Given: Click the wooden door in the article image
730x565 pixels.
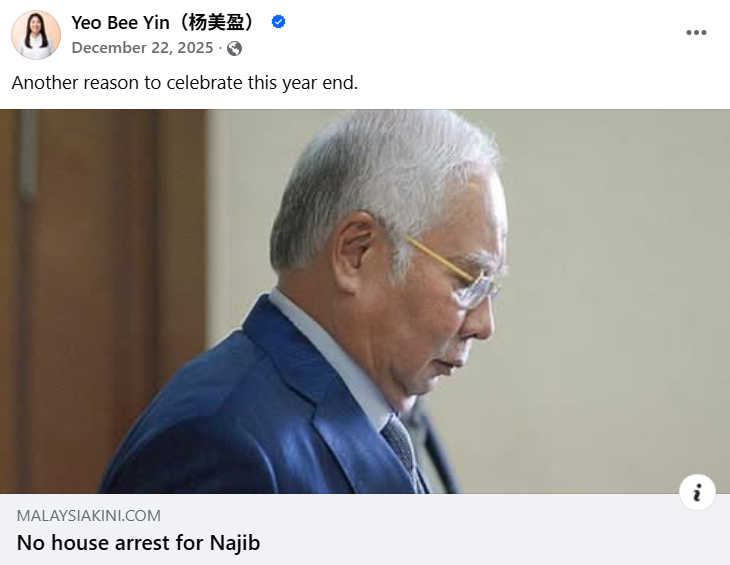Looking at the screenshot, I should [102, 298].
